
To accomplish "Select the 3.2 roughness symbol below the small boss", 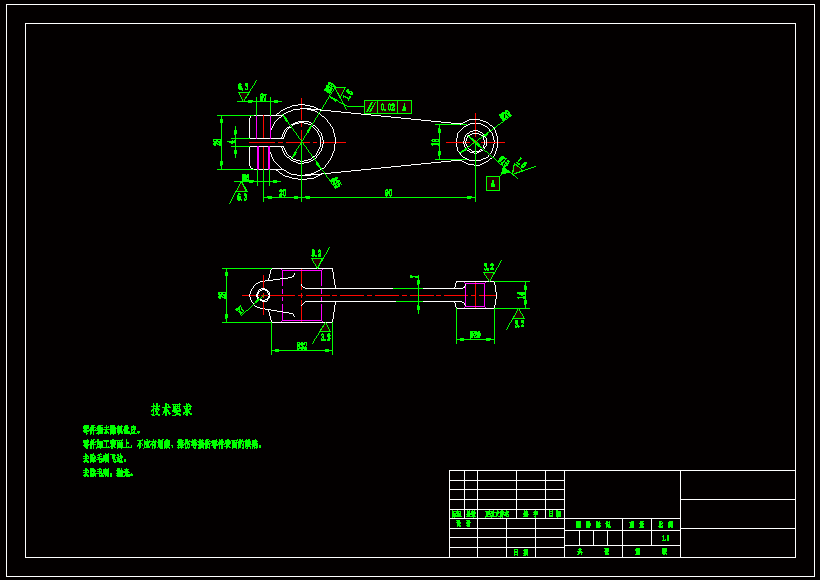I will pyautogui.click(x=517, y=319).
